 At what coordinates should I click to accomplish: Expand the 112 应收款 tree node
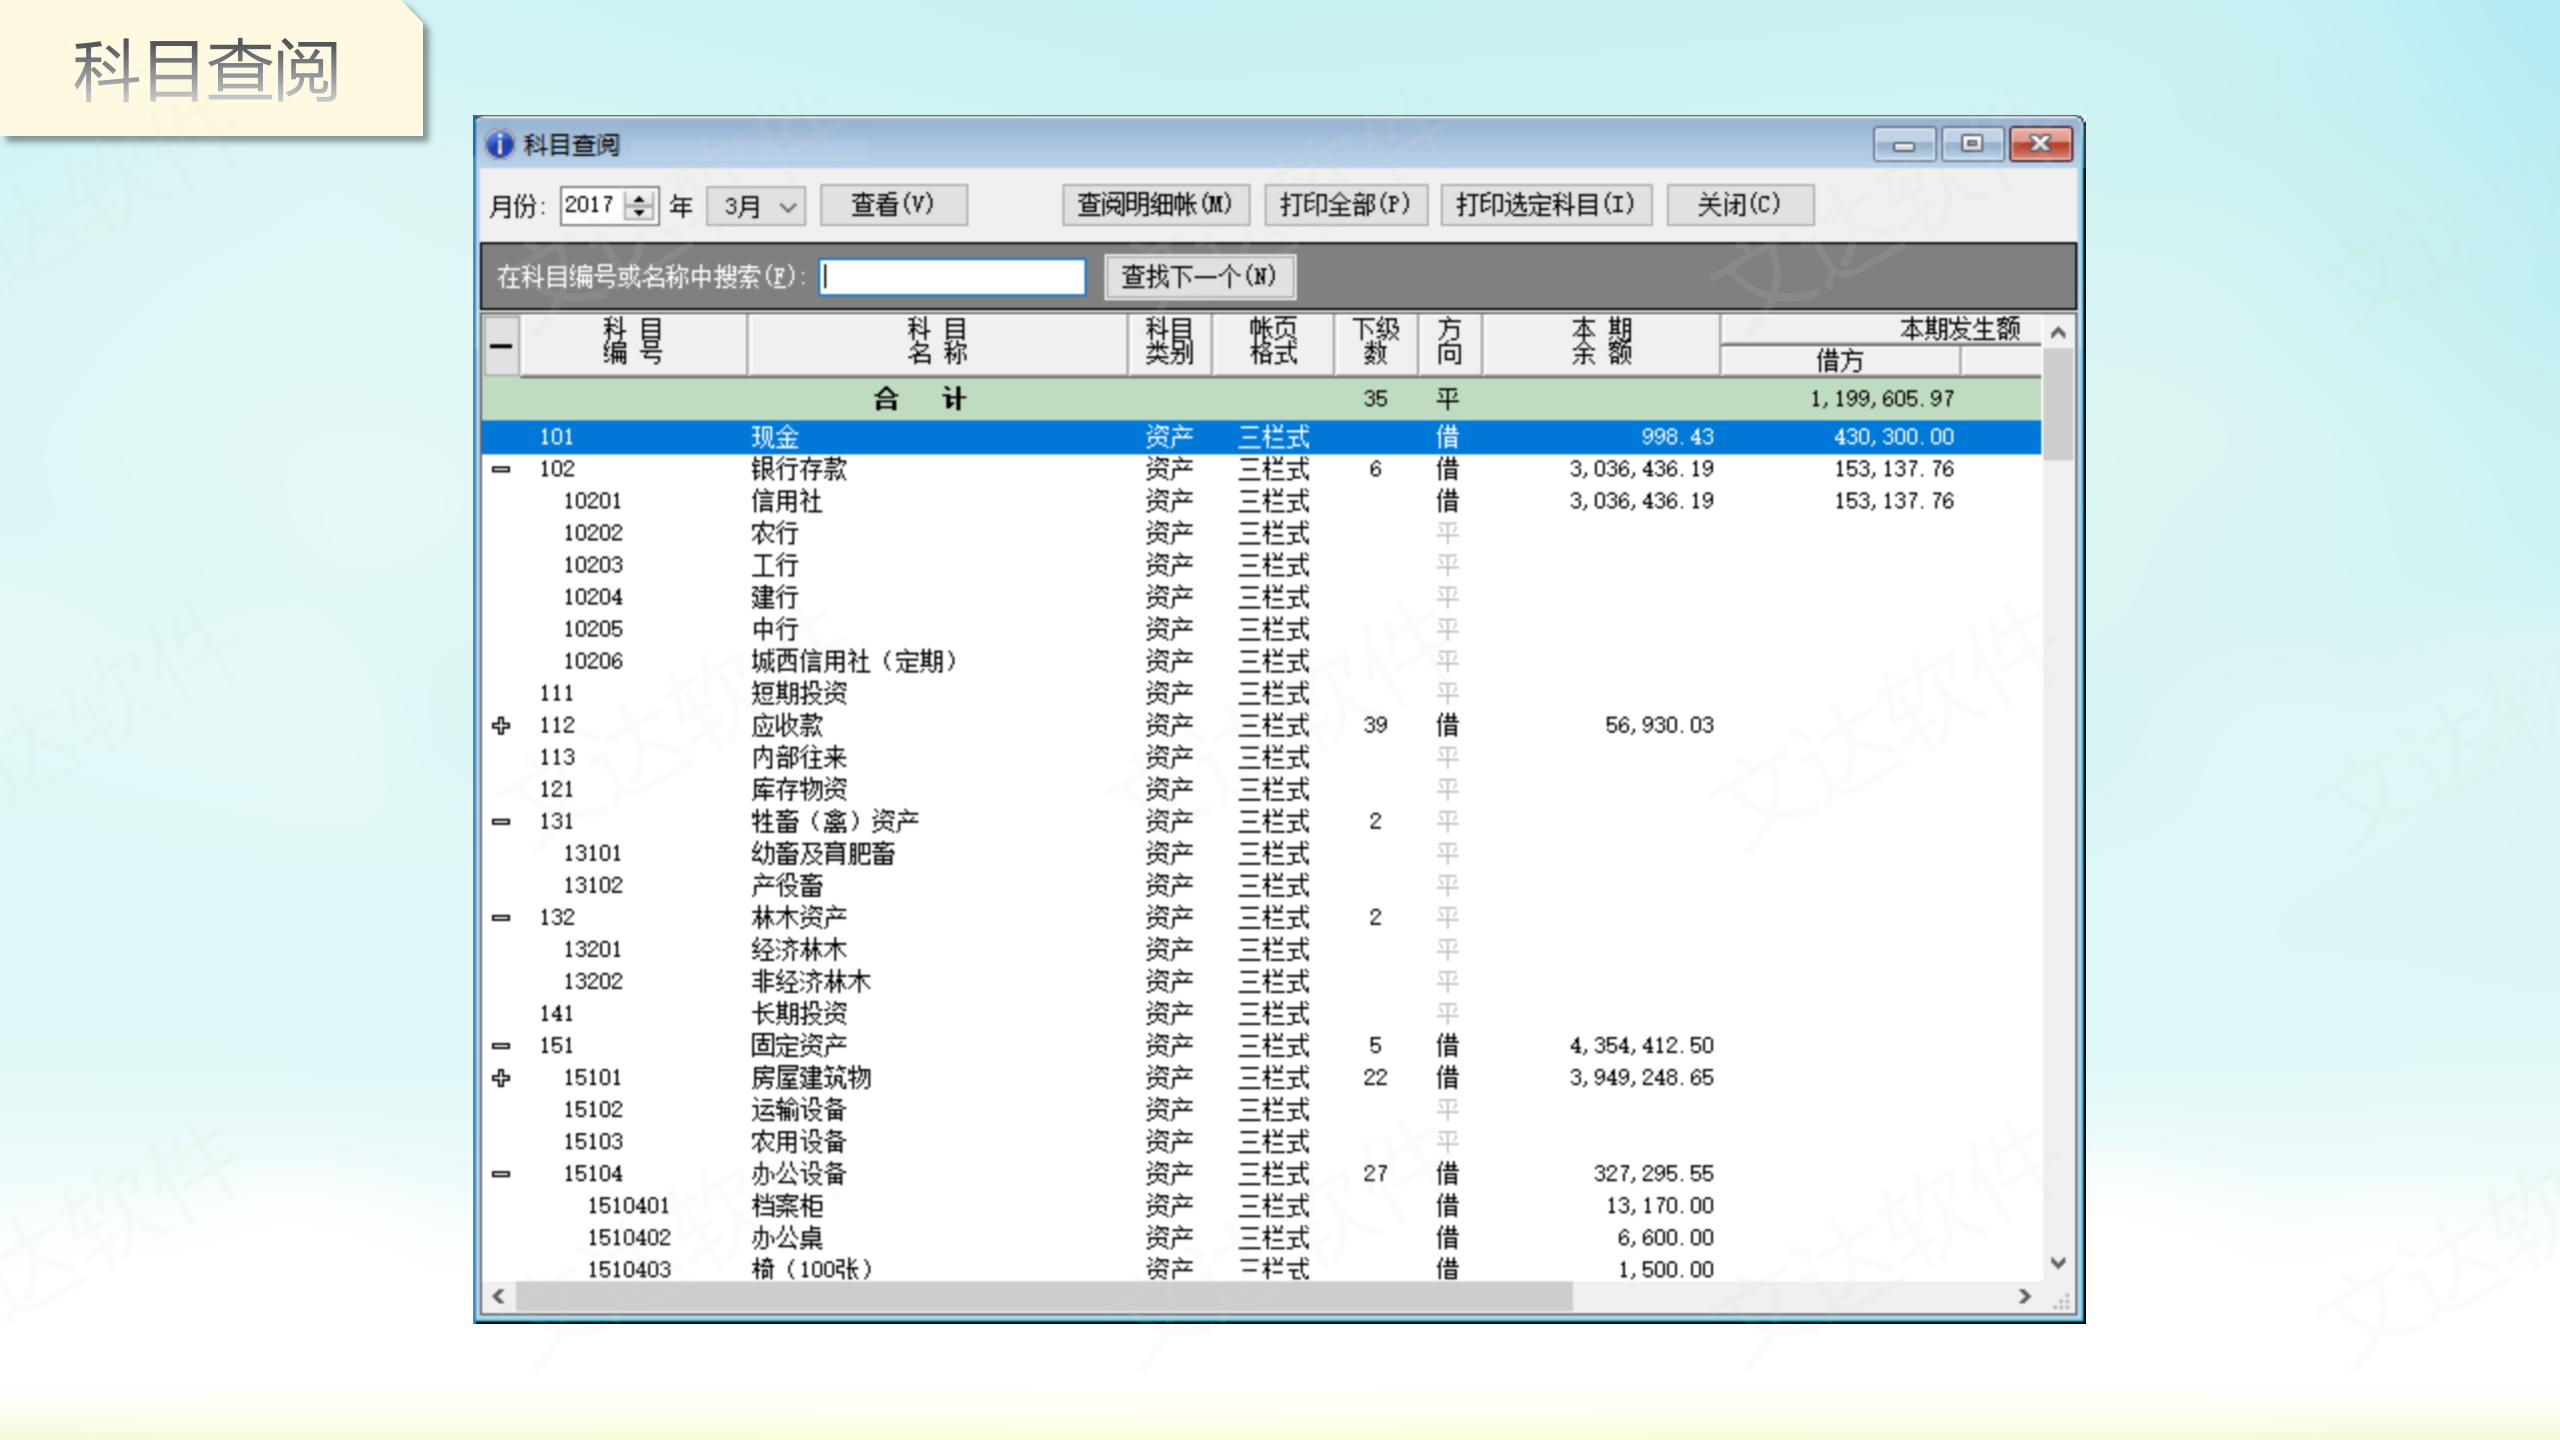pos(501,725)
